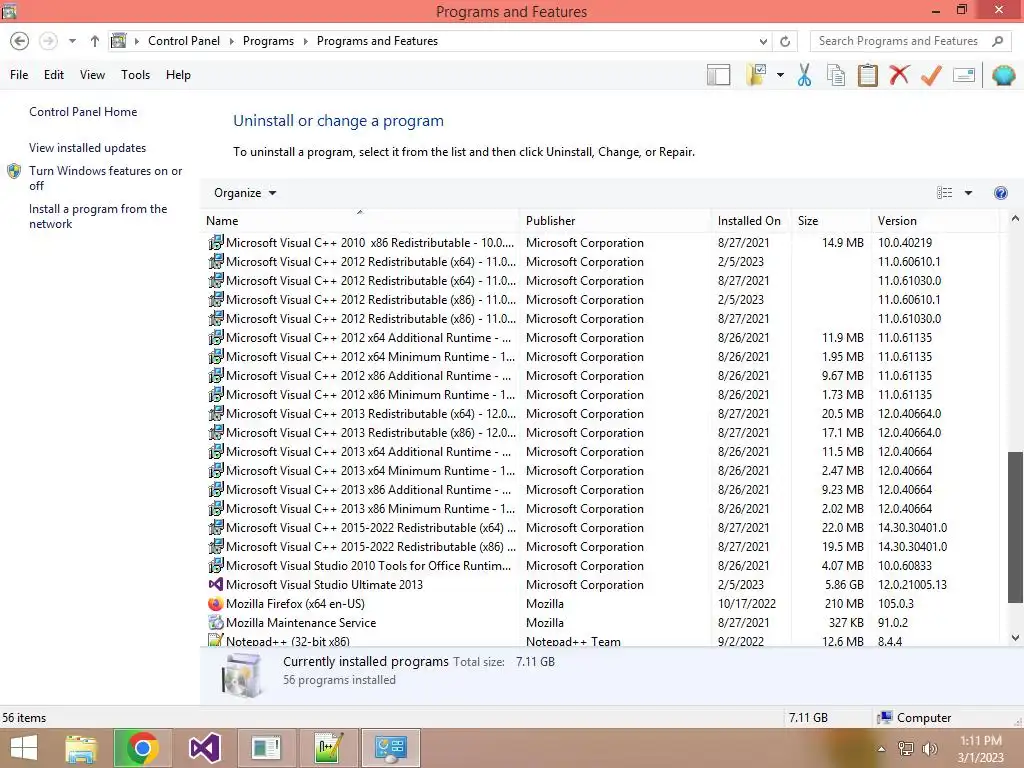The height and width of the screenshot is (768, 1024).
Task: Click the orange checkmark toolbar icon
Action: (x=931, y=75)
